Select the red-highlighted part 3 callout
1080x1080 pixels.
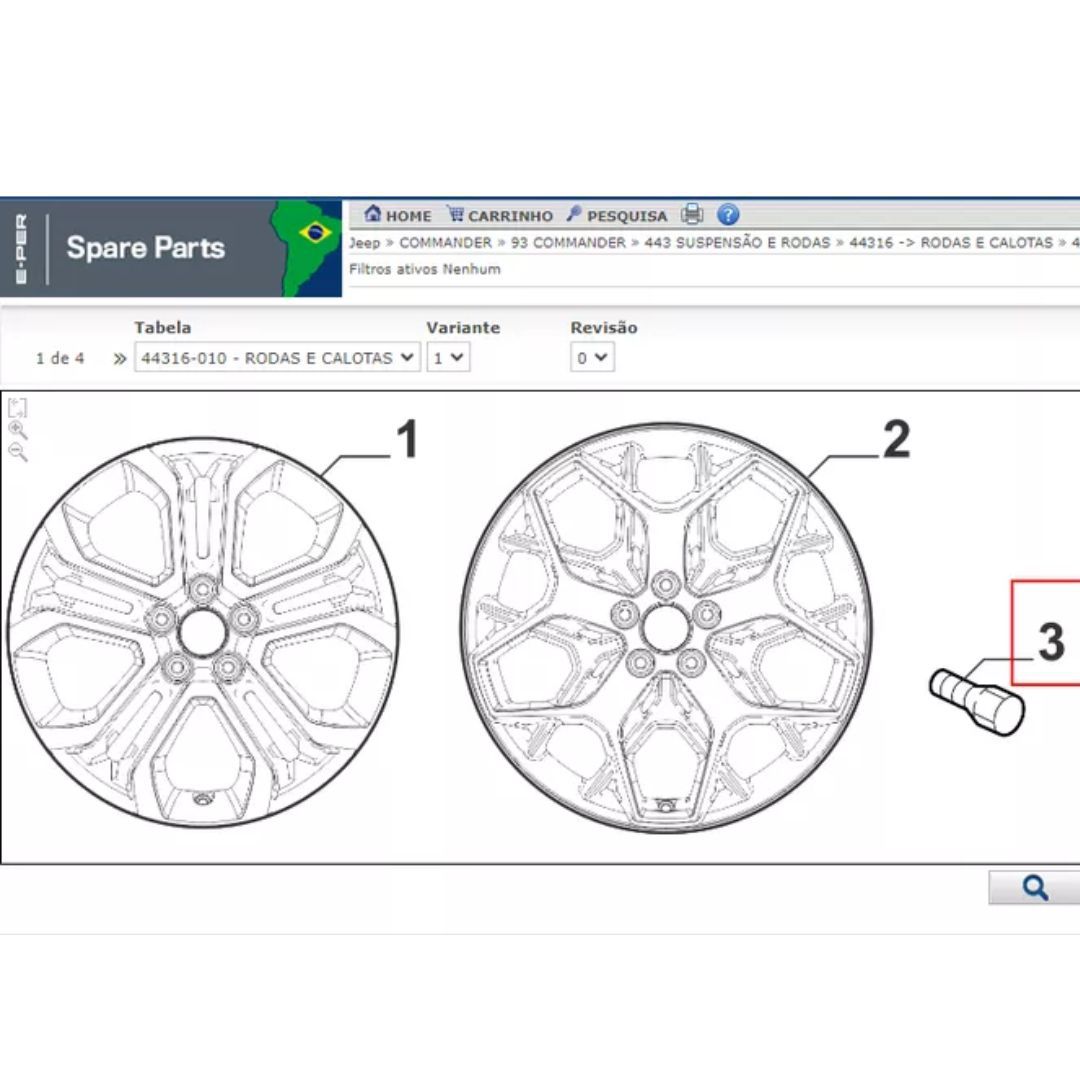pyautogui.click(x=1048, y=635)
